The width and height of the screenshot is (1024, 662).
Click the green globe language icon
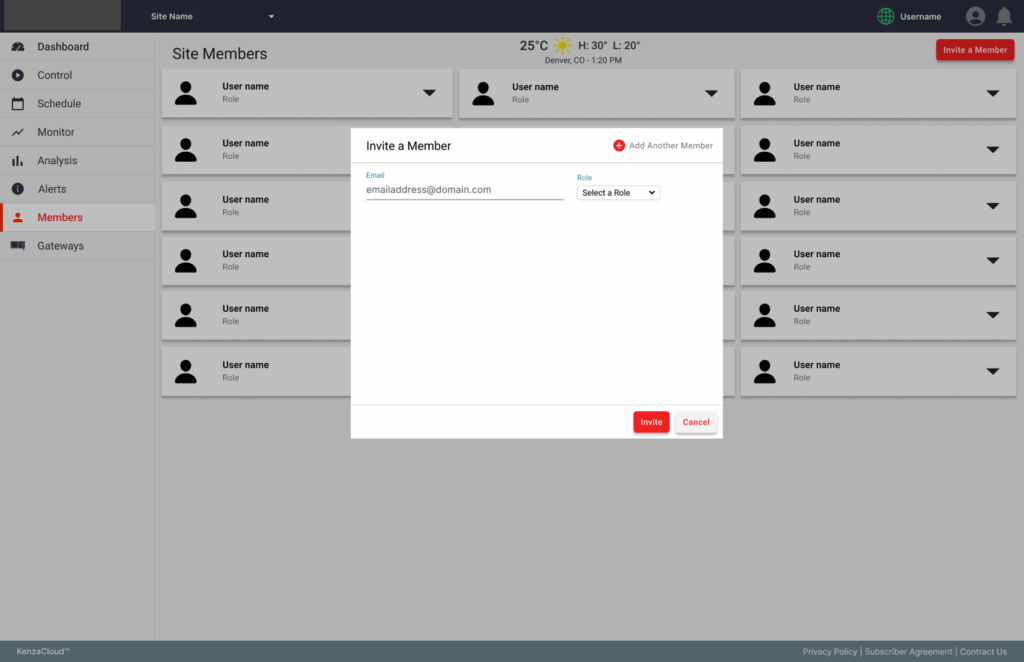point(885,16)
